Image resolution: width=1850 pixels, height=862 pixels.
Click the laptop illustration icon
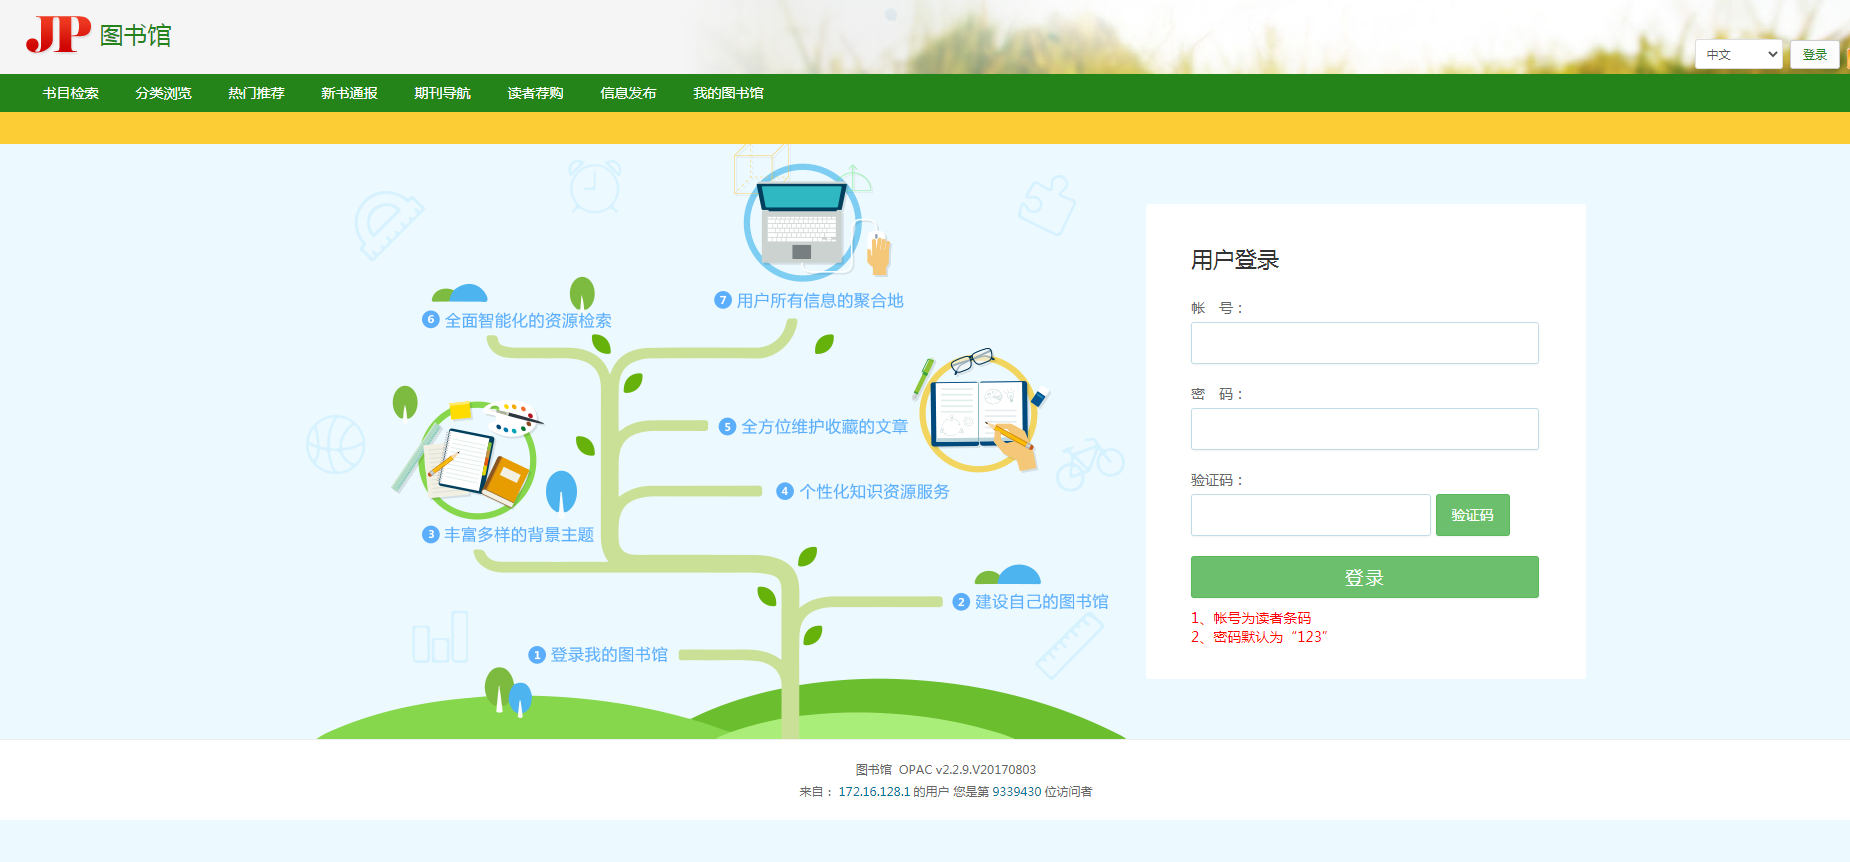[x=802, y=223]
